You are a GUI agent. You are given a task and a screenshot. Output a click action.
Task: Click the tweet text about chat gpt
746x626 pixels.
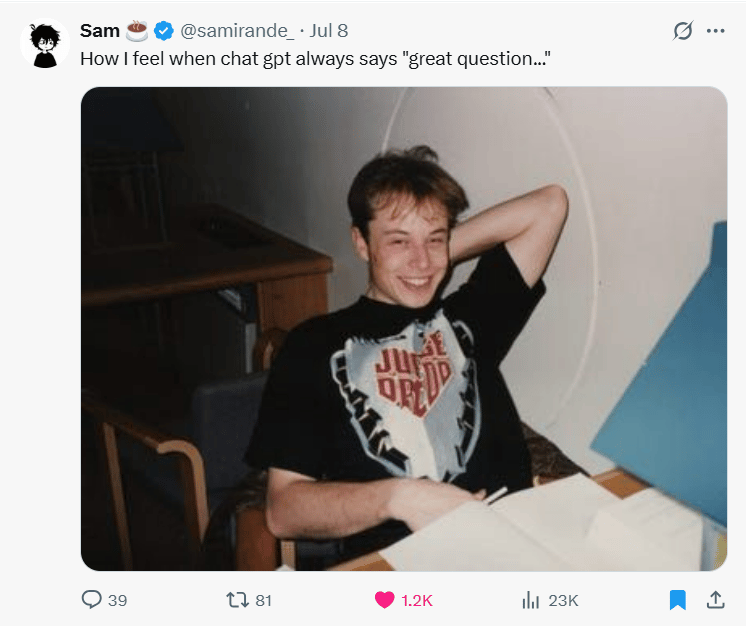[315, 59]
